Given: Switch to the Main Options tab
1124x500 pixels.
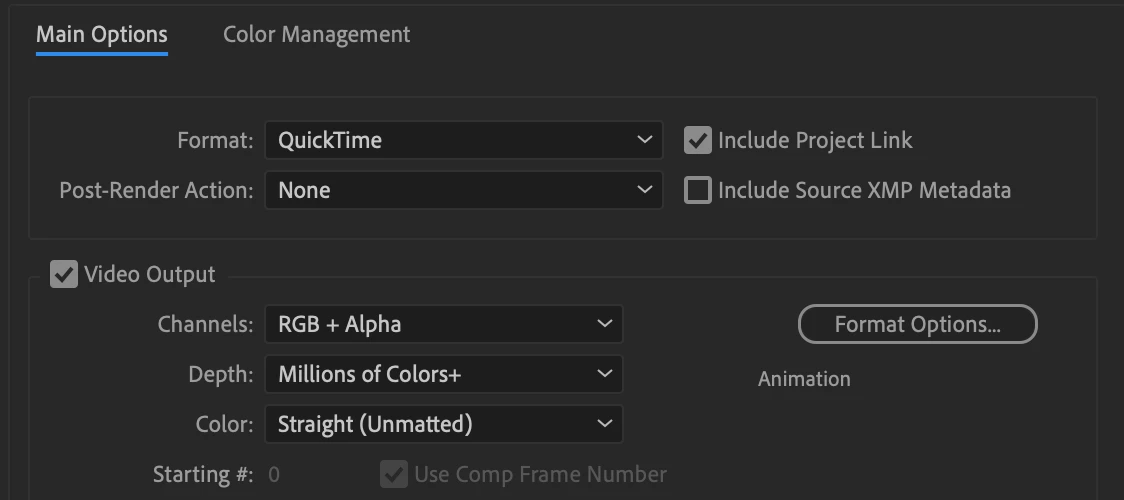Looking at the screenshot, I should (102, 35).
